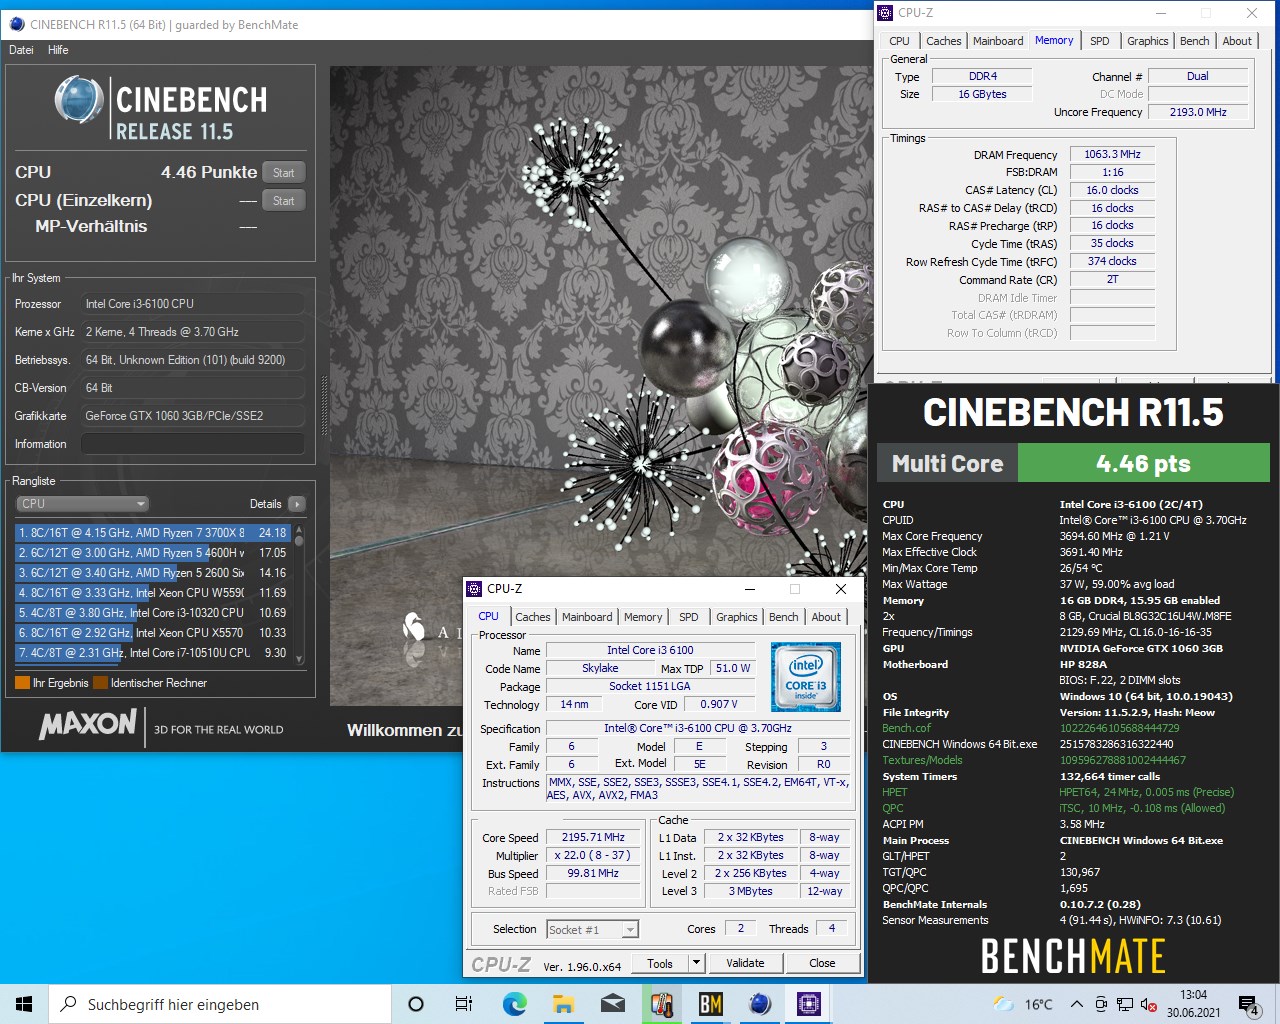Image resolution: width=1280 pixels, height=1024 pixels.
Task: Select ranking row AMD Ryzen 7 3700X
Action: (152, 533)
